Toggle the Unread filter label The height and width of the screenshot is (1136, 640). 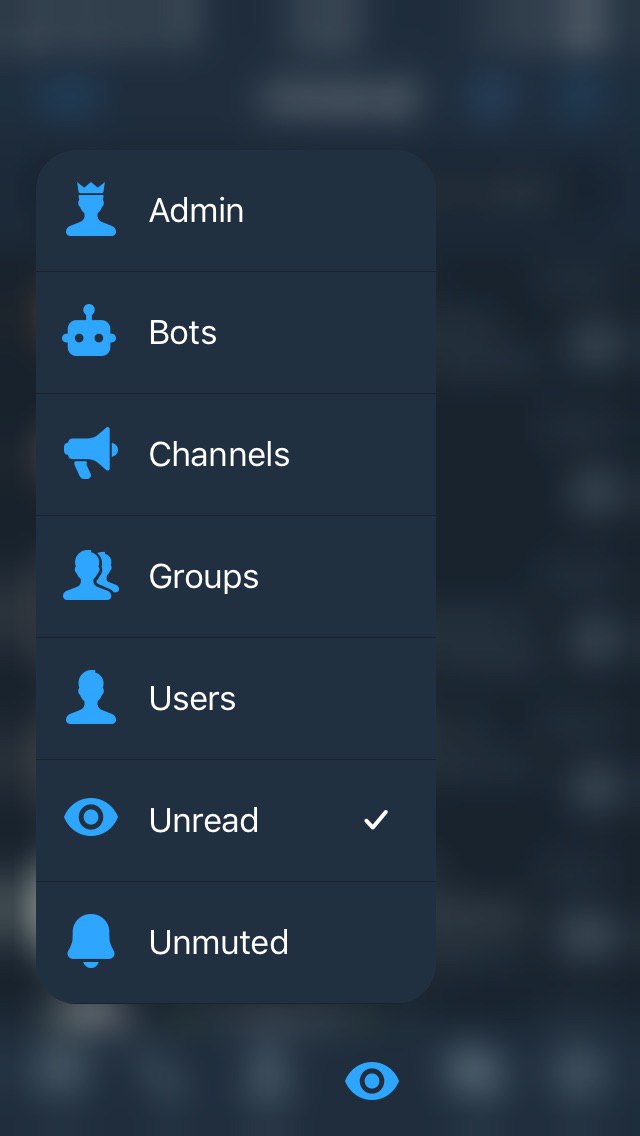pos(204,820)
